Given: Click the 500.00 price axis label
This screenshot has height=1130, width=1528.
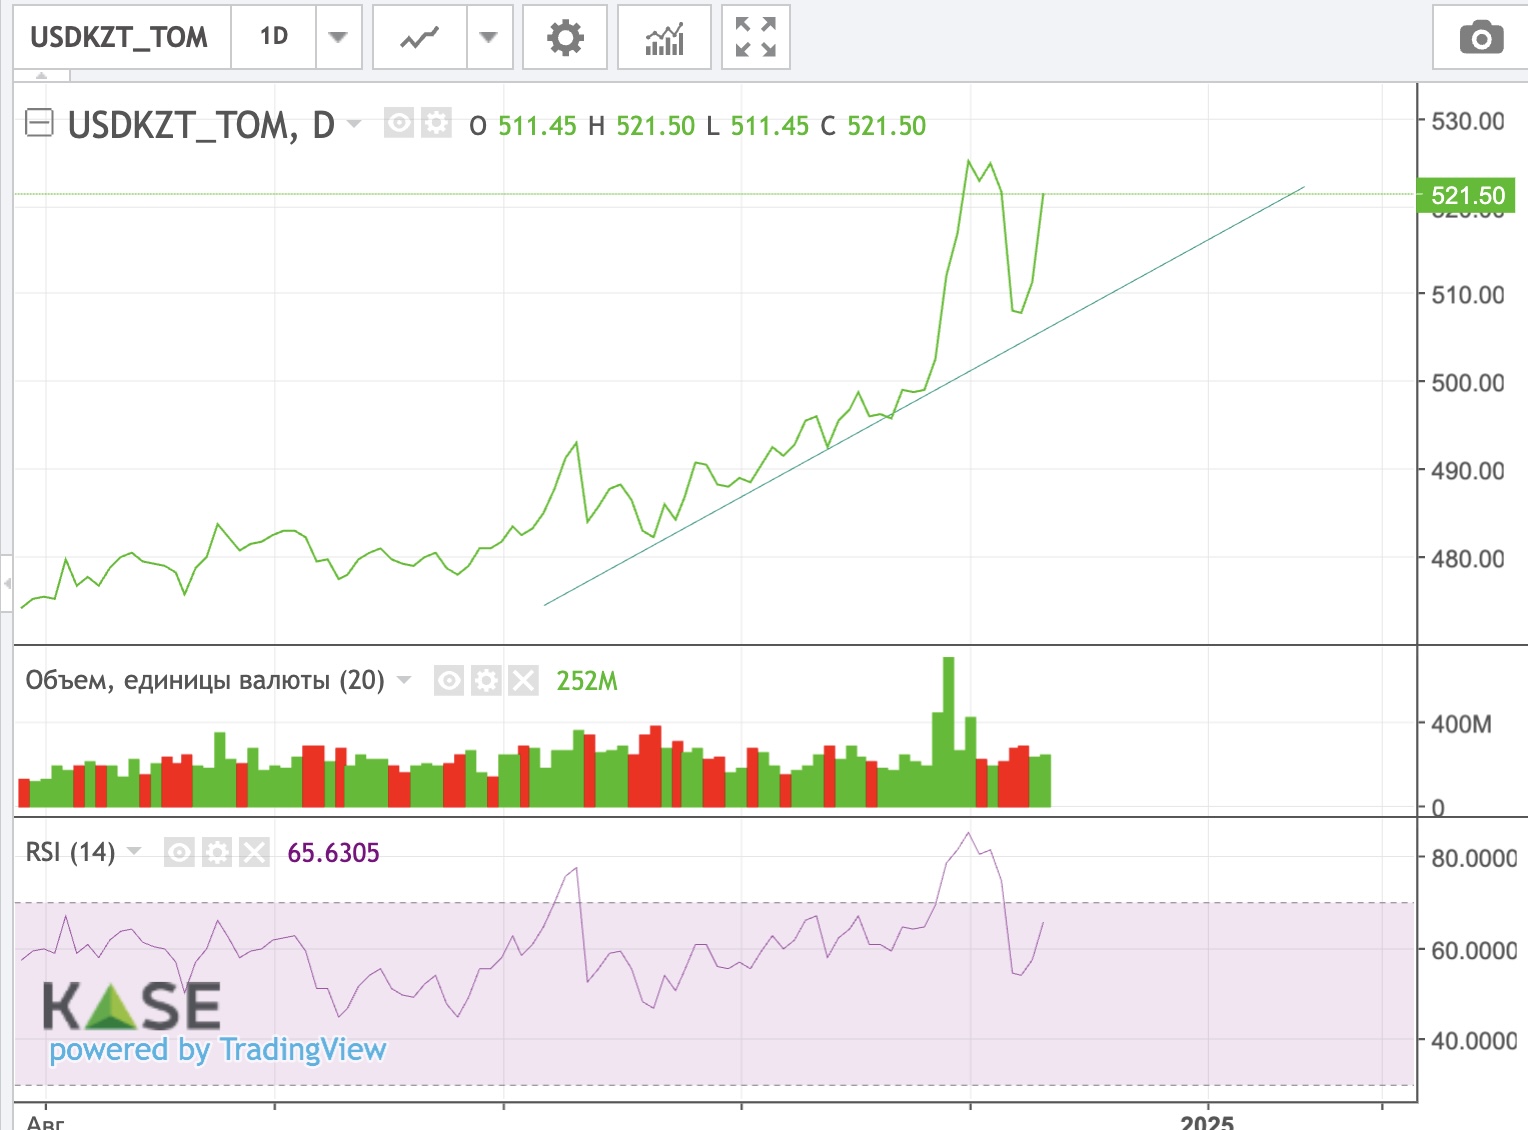Looking at the screenshot, I should (1467, 382).
